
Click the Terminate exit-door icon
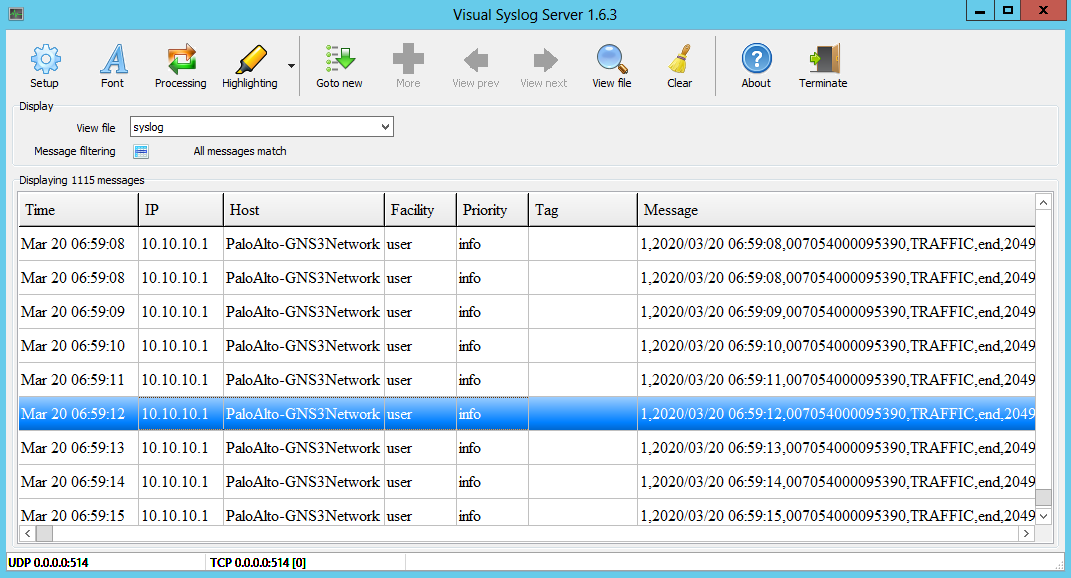coord(822,66)
